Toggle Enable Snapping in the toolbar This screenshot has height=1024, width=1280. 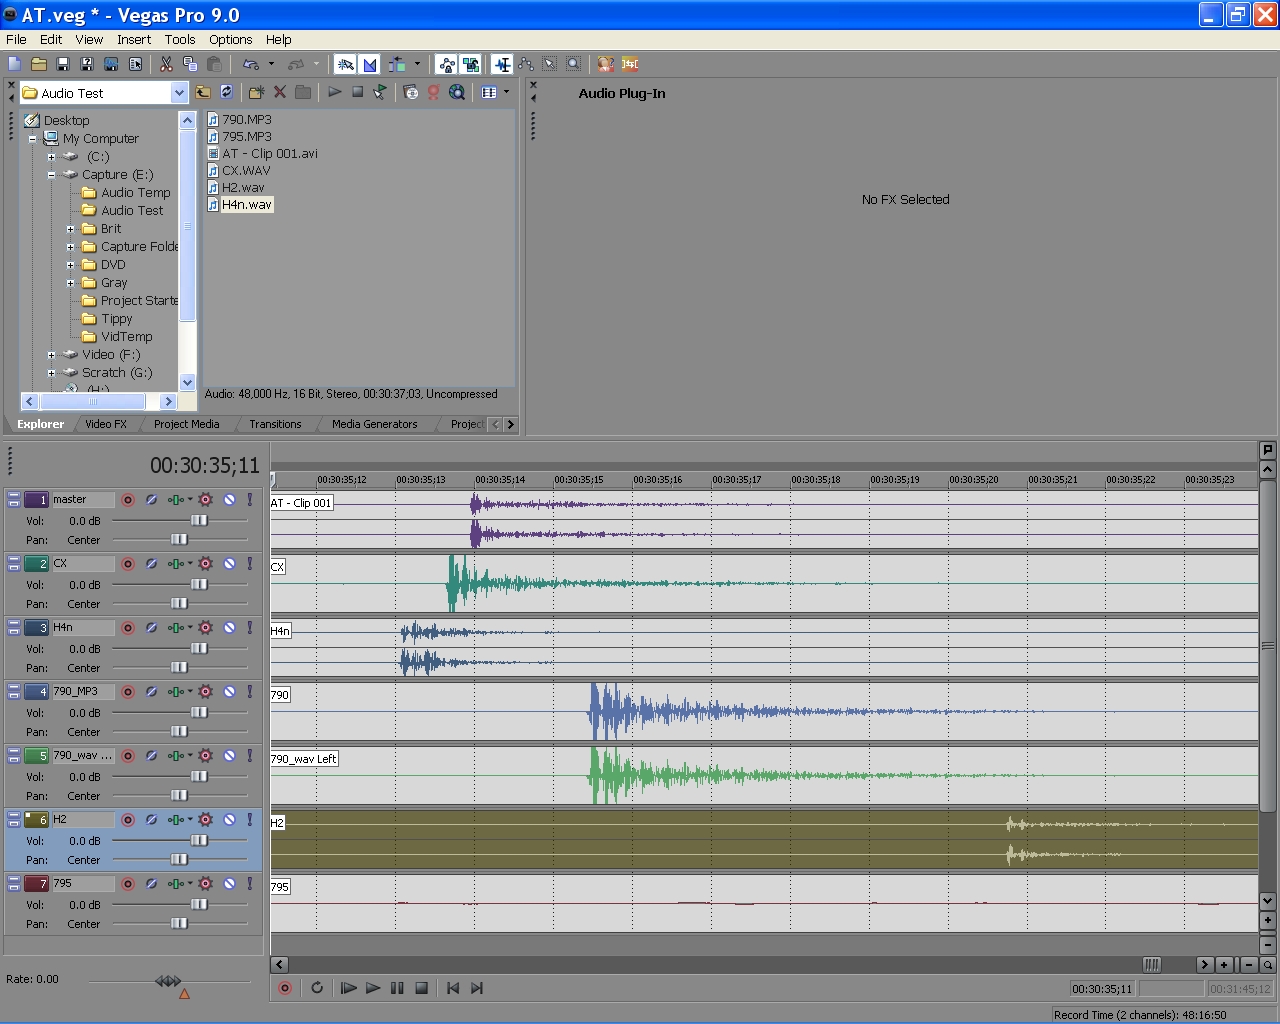(345, 64)
